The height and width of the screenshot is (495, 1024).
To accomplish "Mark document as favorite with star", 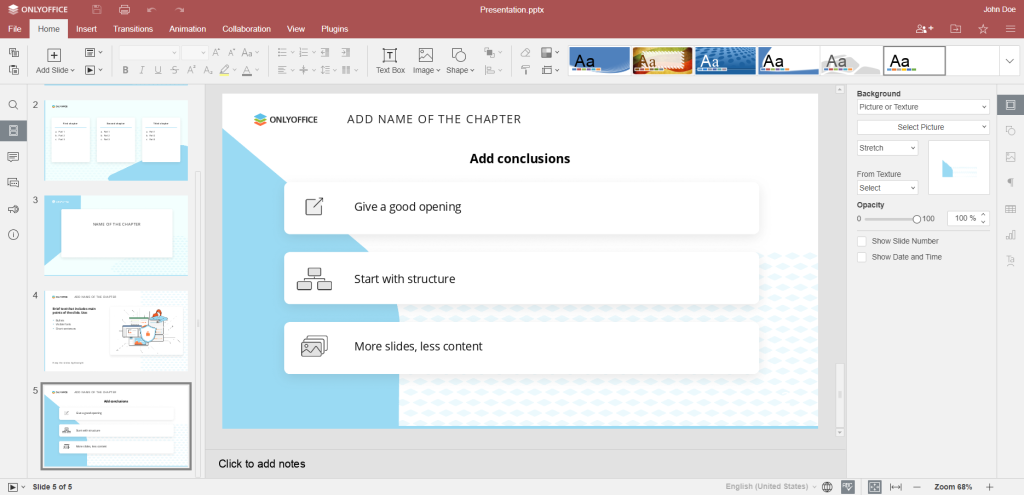I will point(983,29).
